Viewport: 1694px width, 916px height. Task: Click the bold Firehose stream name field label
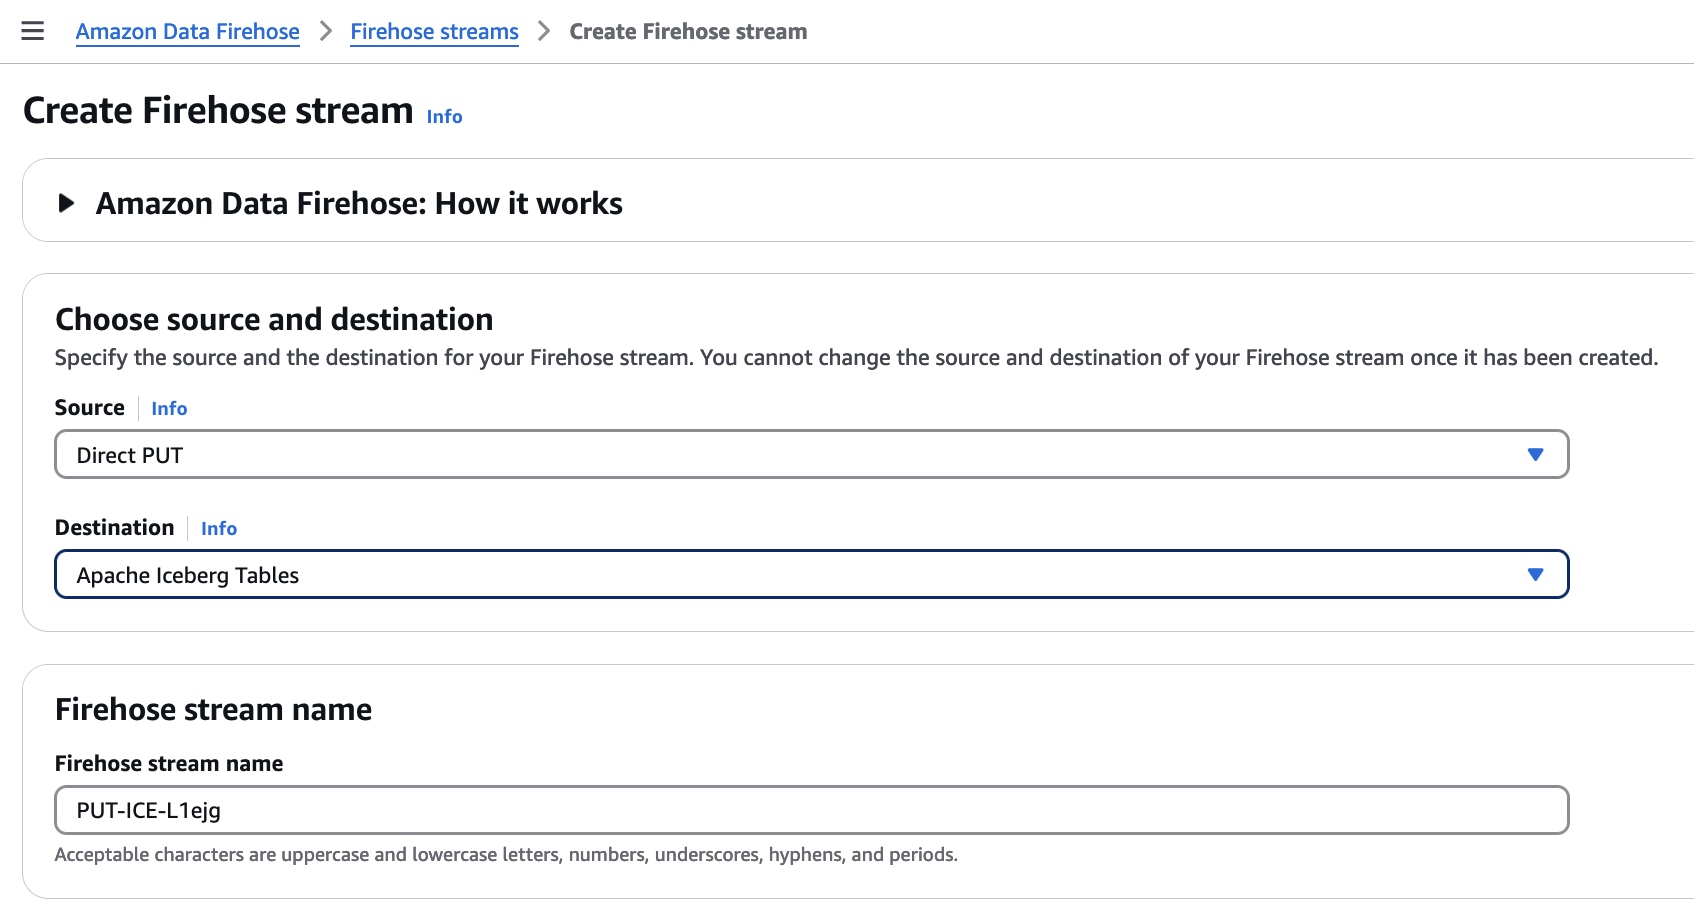coord(169,763)
